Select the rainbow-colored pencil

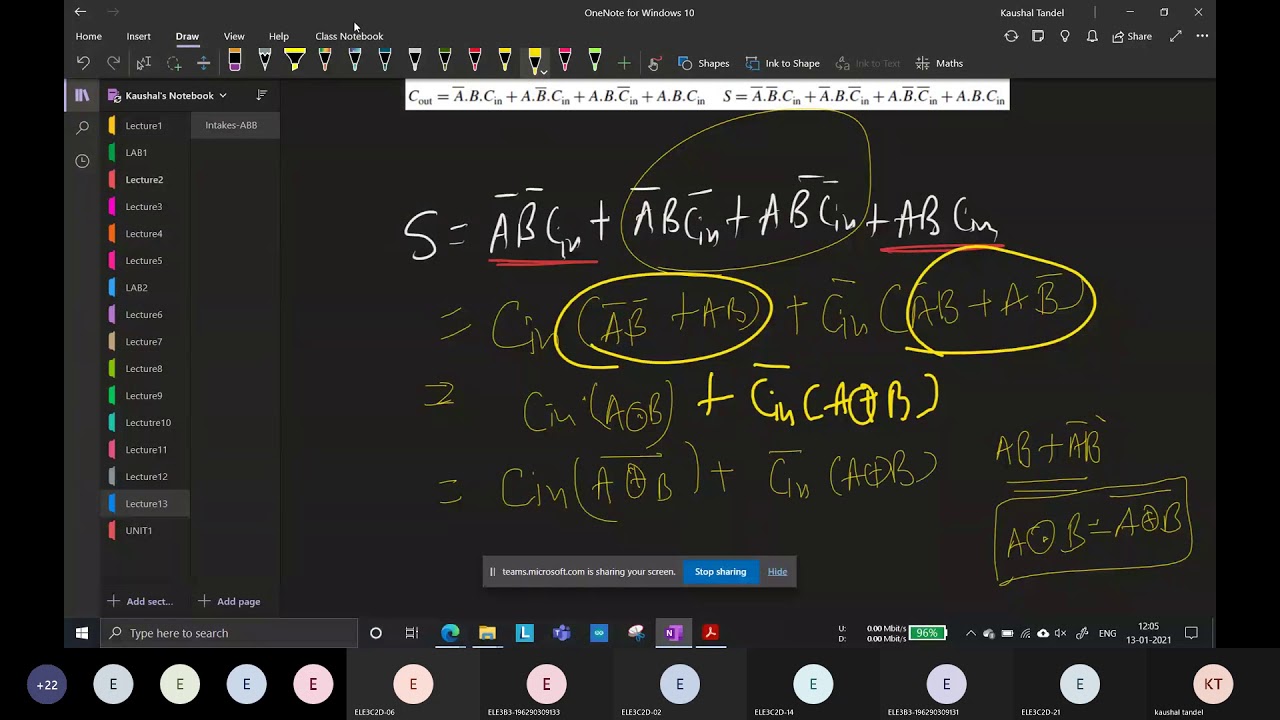[x=325, y=62]
